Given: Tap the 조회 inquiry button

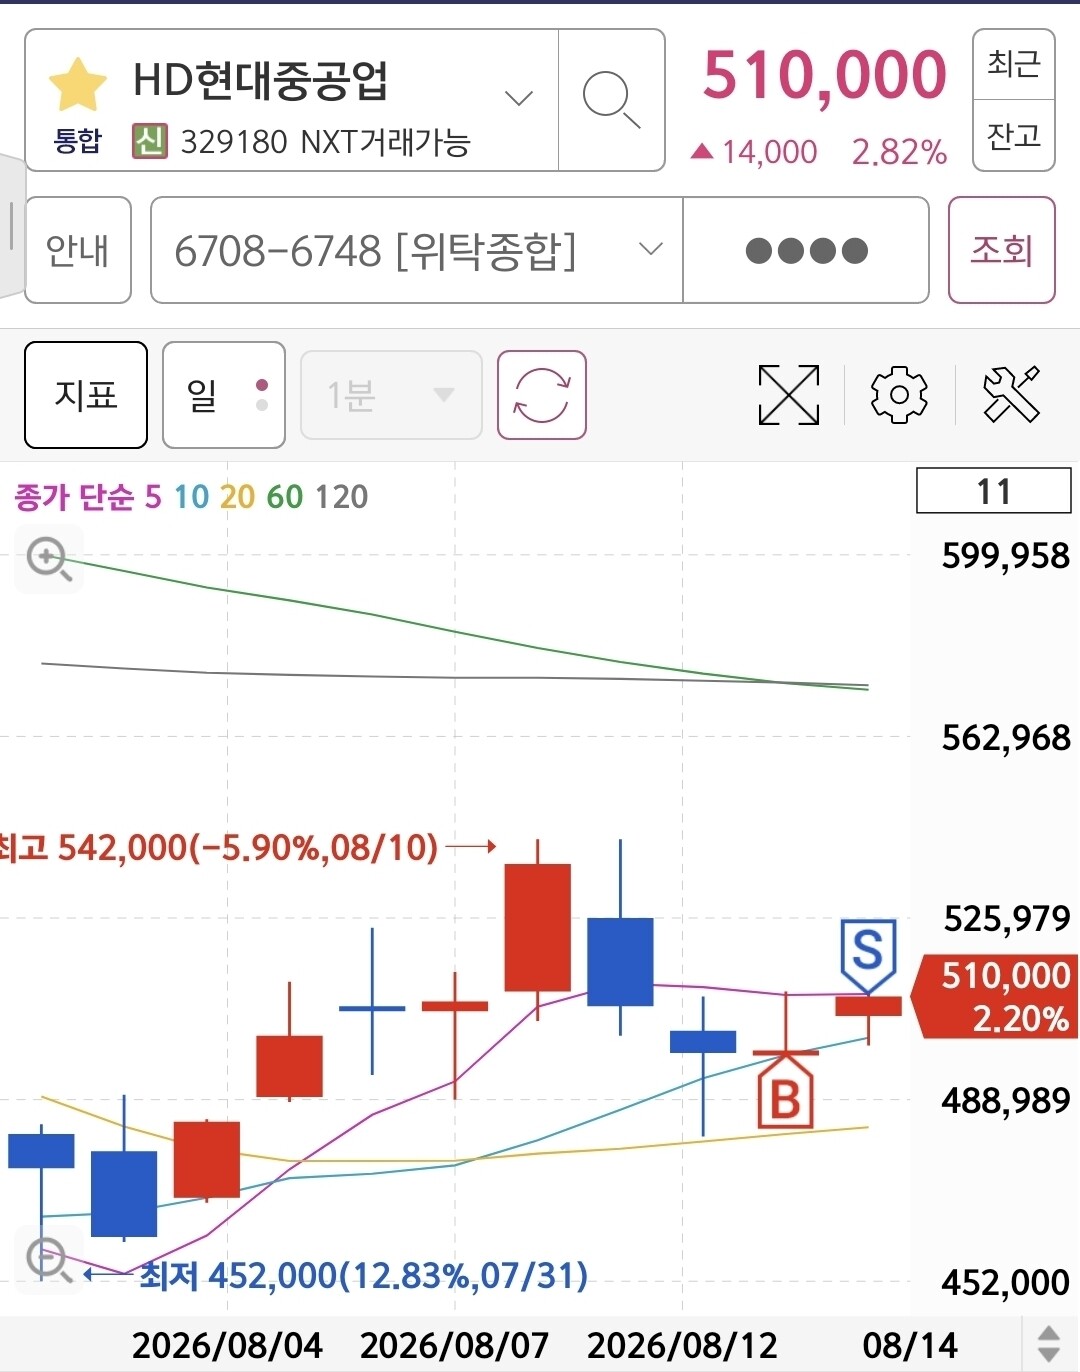Looking at the screenshot, I should pos(1001,250).
